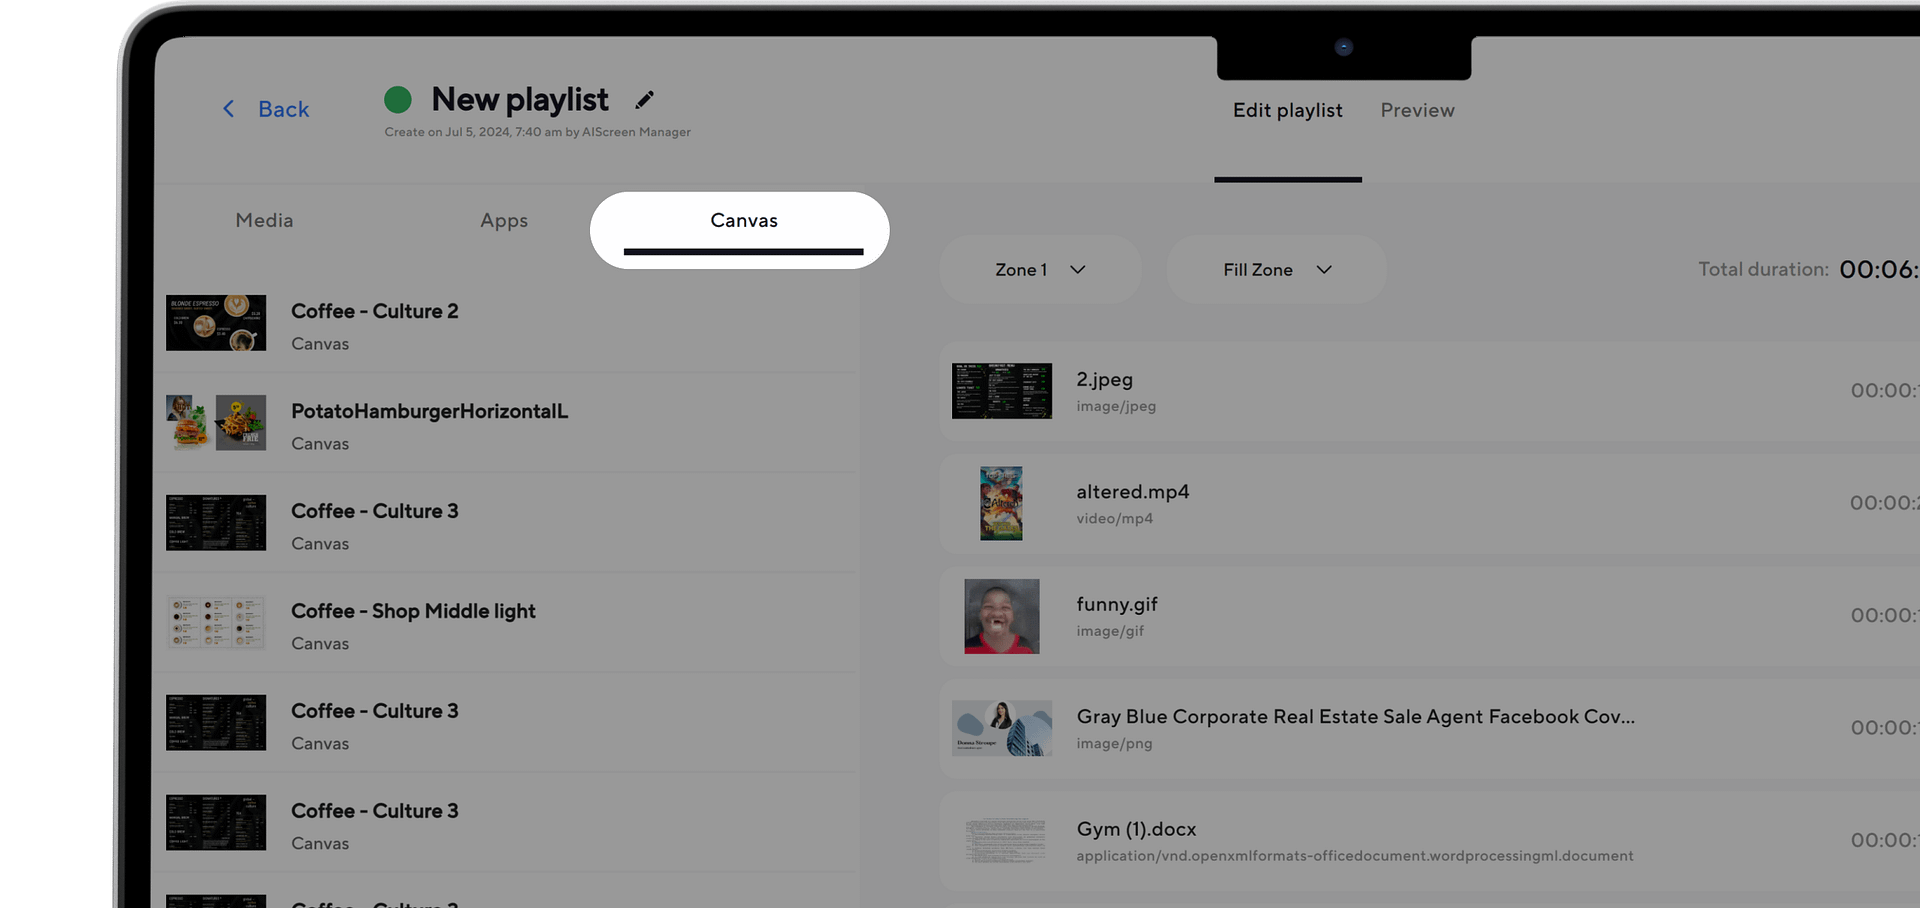Click the Total duration value

tap(1879, 270)
